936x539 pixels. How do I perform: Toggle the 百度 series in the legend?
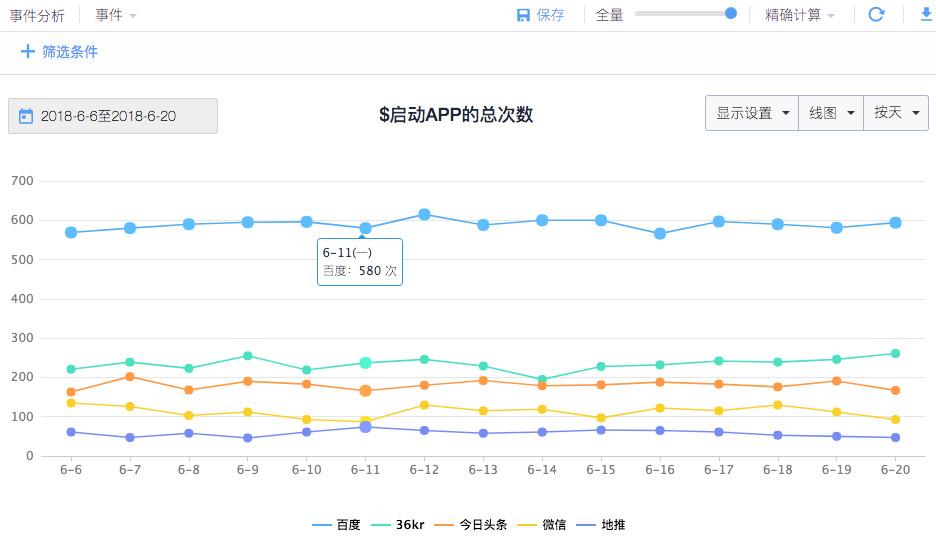[x=337, y=525]
